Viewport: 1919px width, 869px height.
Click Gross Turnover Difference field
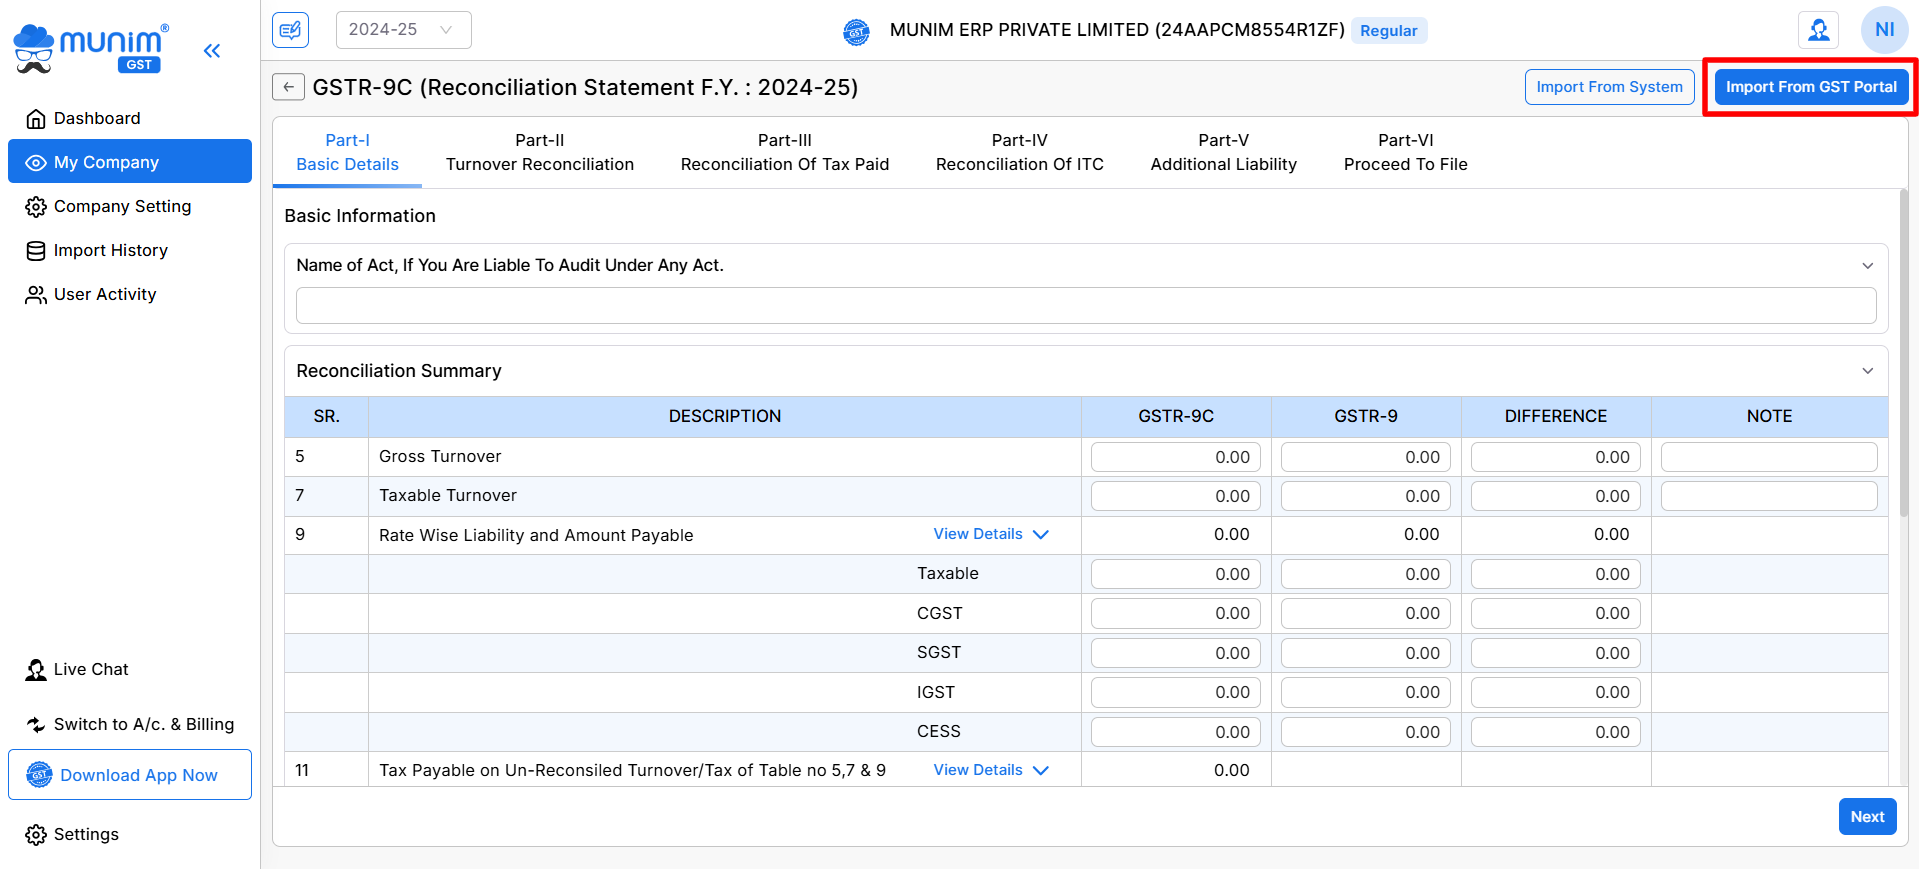point(1556,457)
